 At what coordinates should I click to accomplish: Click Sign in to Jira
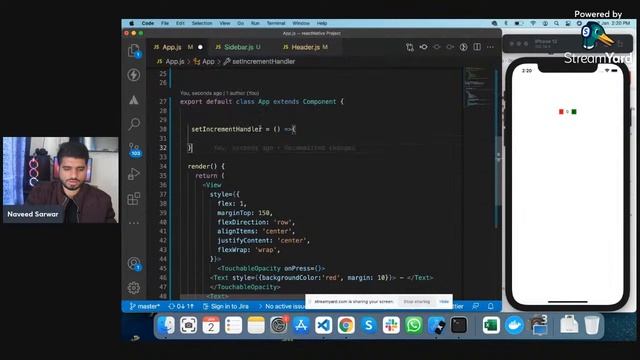[x=226, y=306]
